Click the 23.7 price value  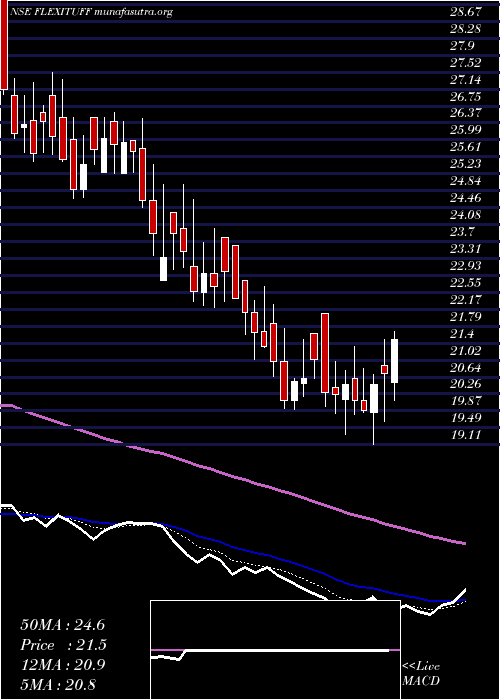point(462,233)
